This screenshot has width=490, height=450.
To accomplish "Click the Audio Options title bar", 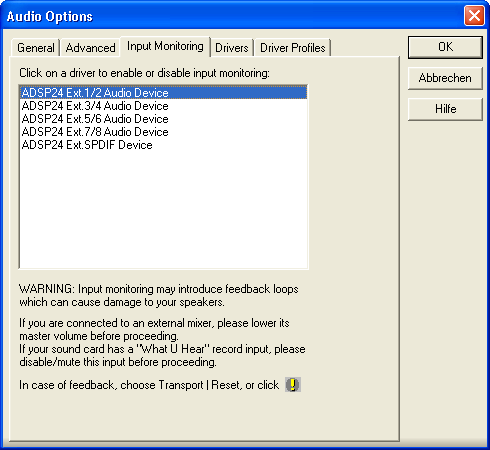I will (233, 16).
